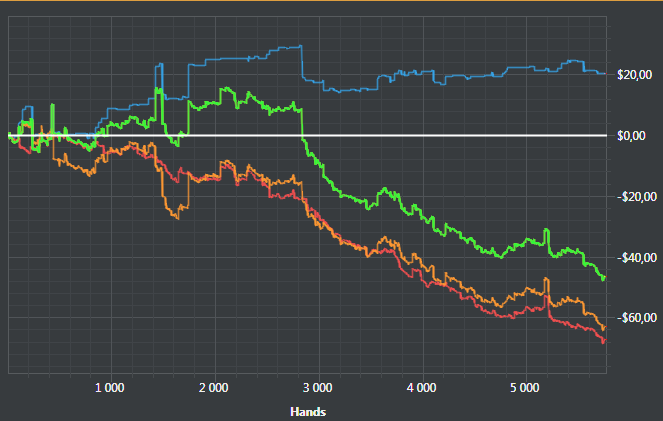Click the 5 000 hands axis label
The width and height of the screenshot is (663, 421).
click(x=525, y=388)
